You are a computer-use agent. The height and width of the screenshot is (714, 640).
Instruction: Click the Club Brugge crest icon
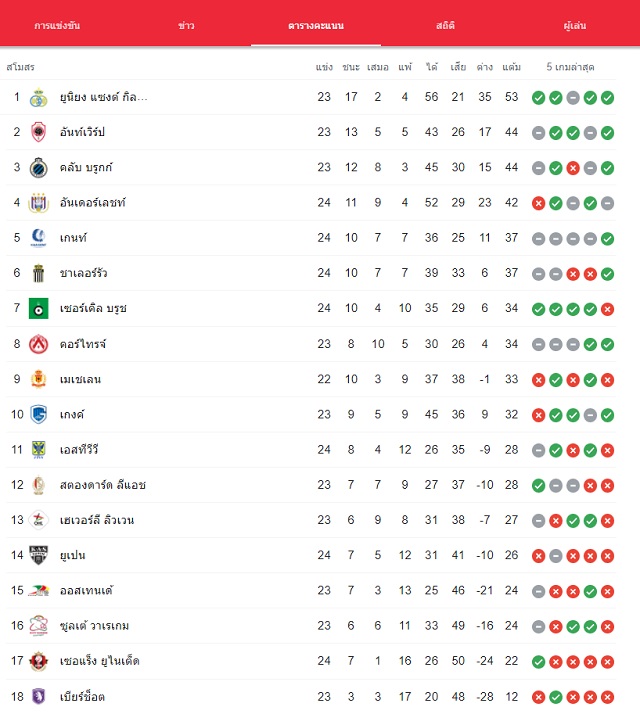(39, 168)
